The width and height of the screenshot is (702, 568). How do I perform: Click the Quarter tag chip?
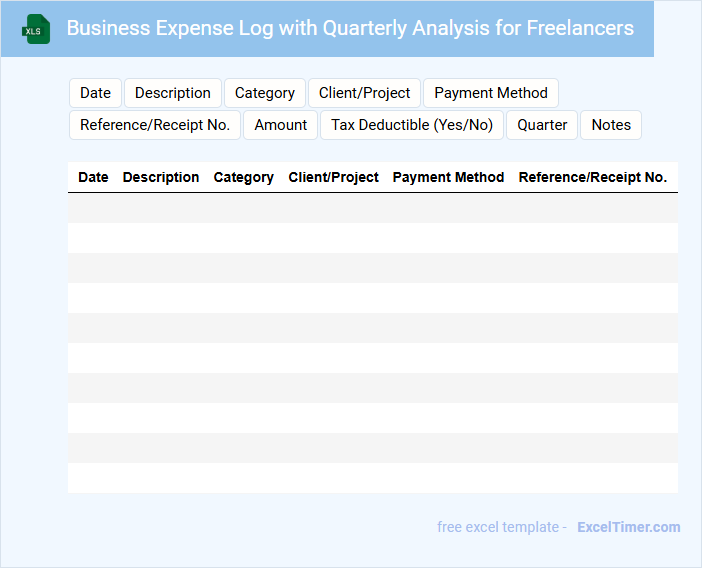542,125
